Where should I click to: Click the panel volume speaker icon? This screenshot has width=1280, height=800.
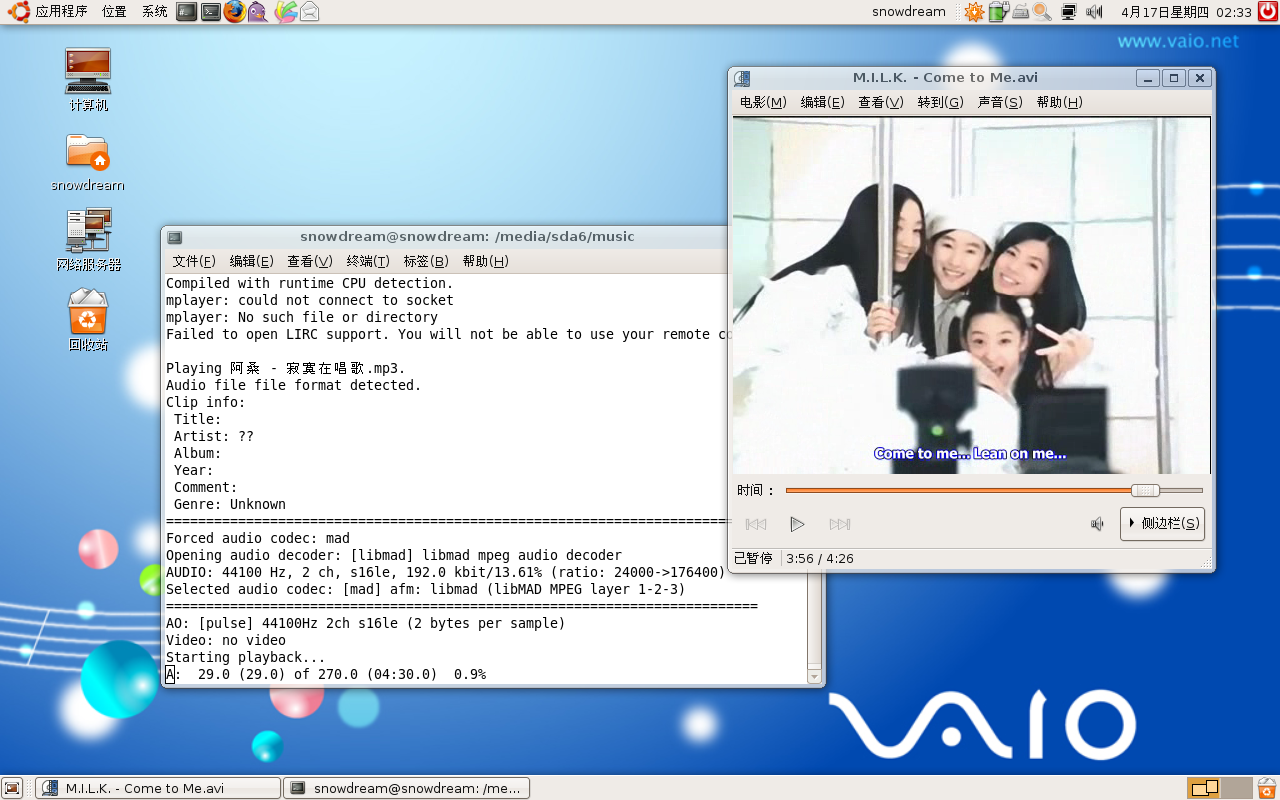[1094, 12]
